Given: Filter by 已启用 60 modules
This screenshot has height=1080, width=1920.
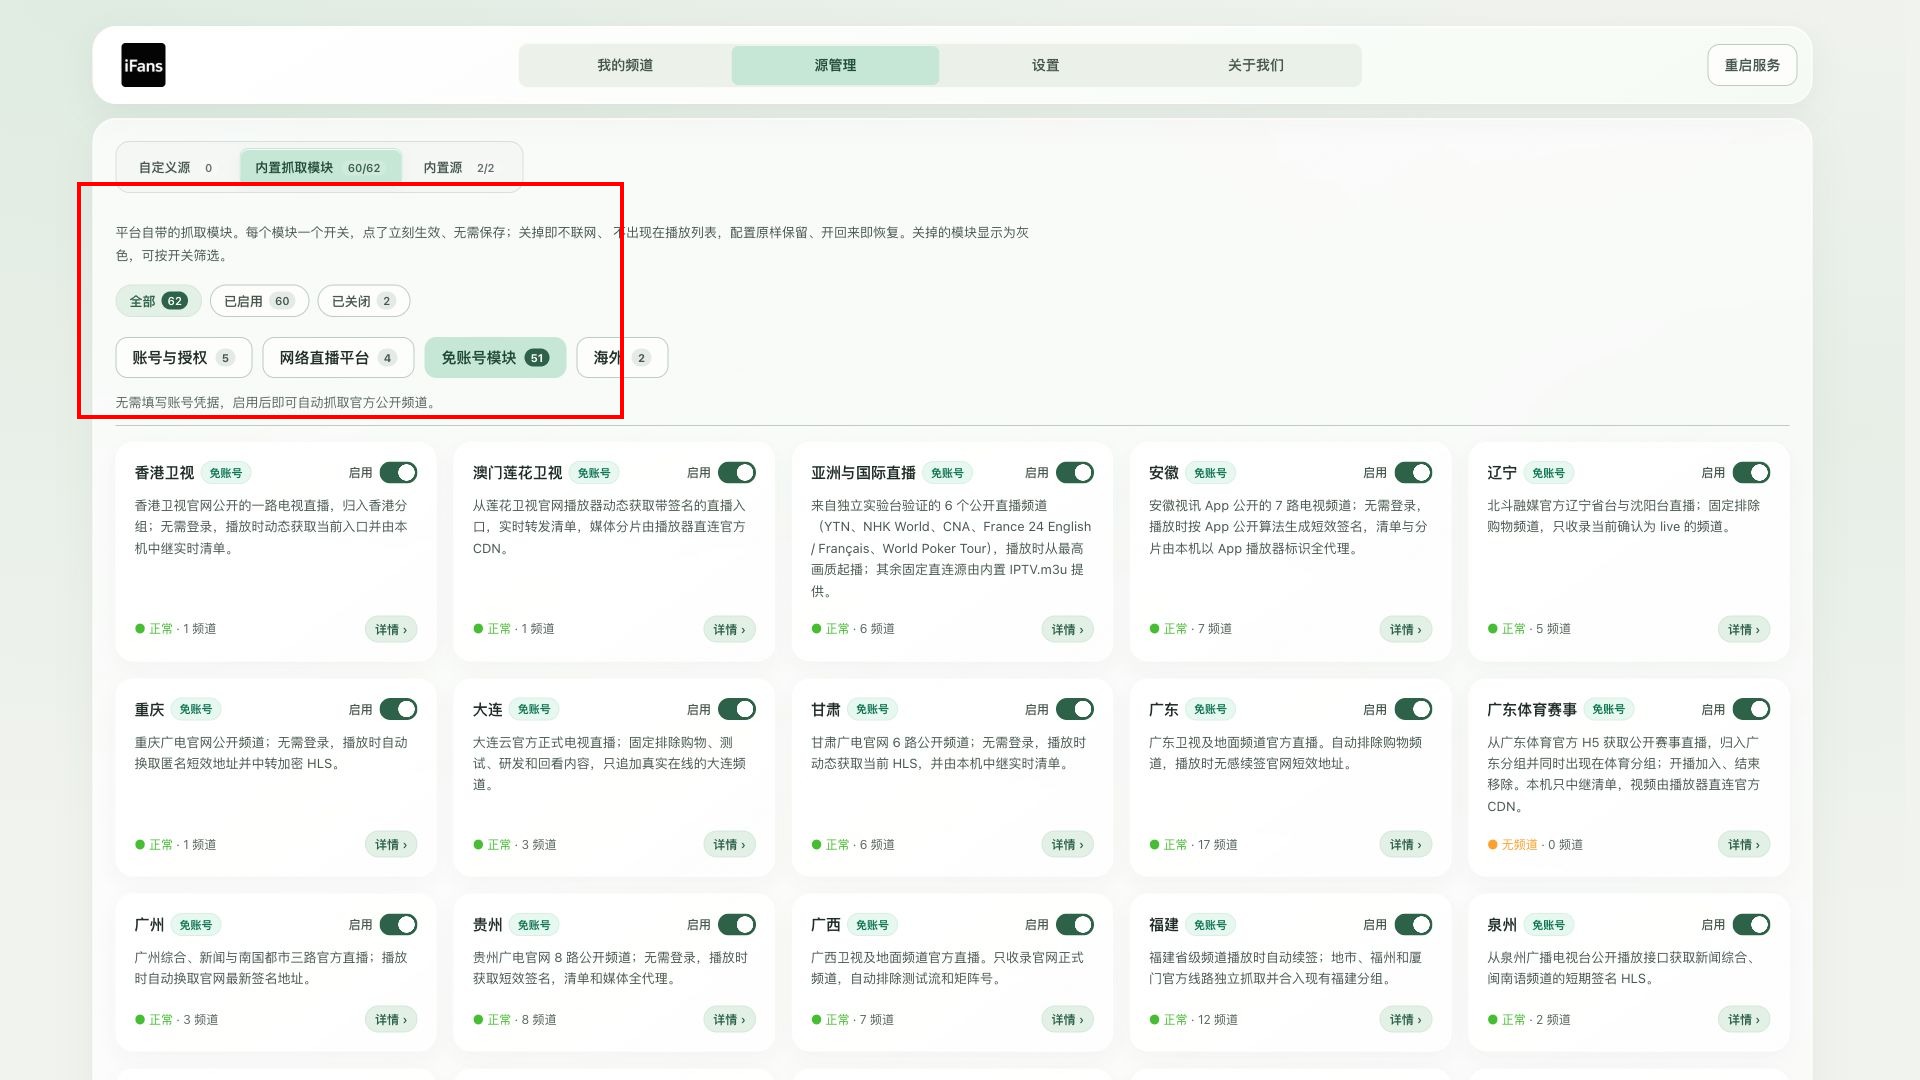Looking at the screenshot, I should click(x=259, y=301).
